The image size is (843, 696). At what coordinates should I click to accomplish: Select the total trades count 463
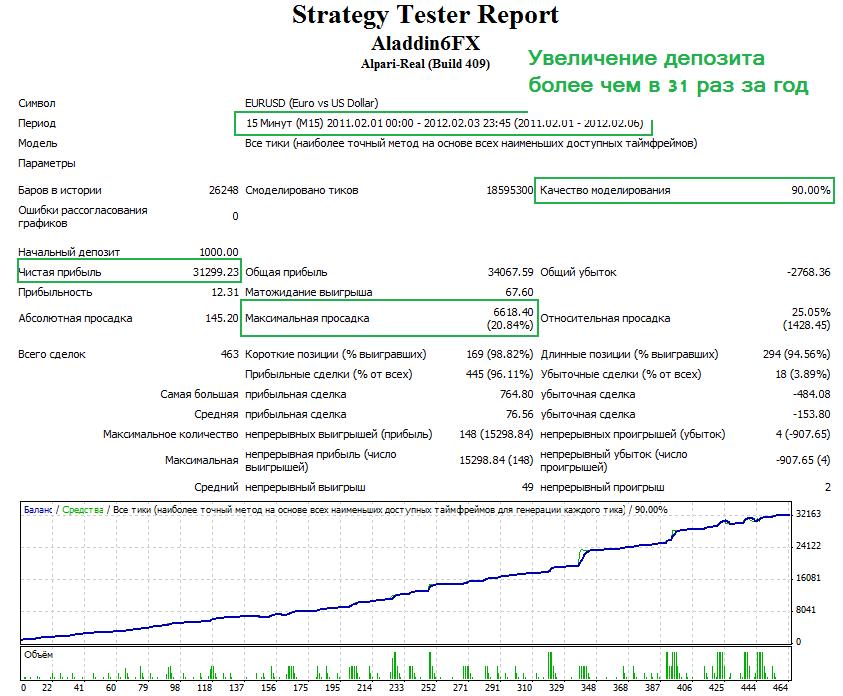(x=229, y=354)
